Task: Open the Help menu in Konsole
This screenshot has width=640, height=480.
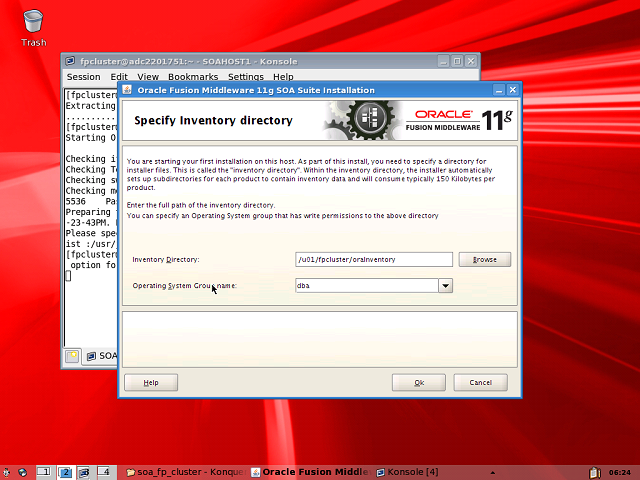Action: (x=283, y=77)
